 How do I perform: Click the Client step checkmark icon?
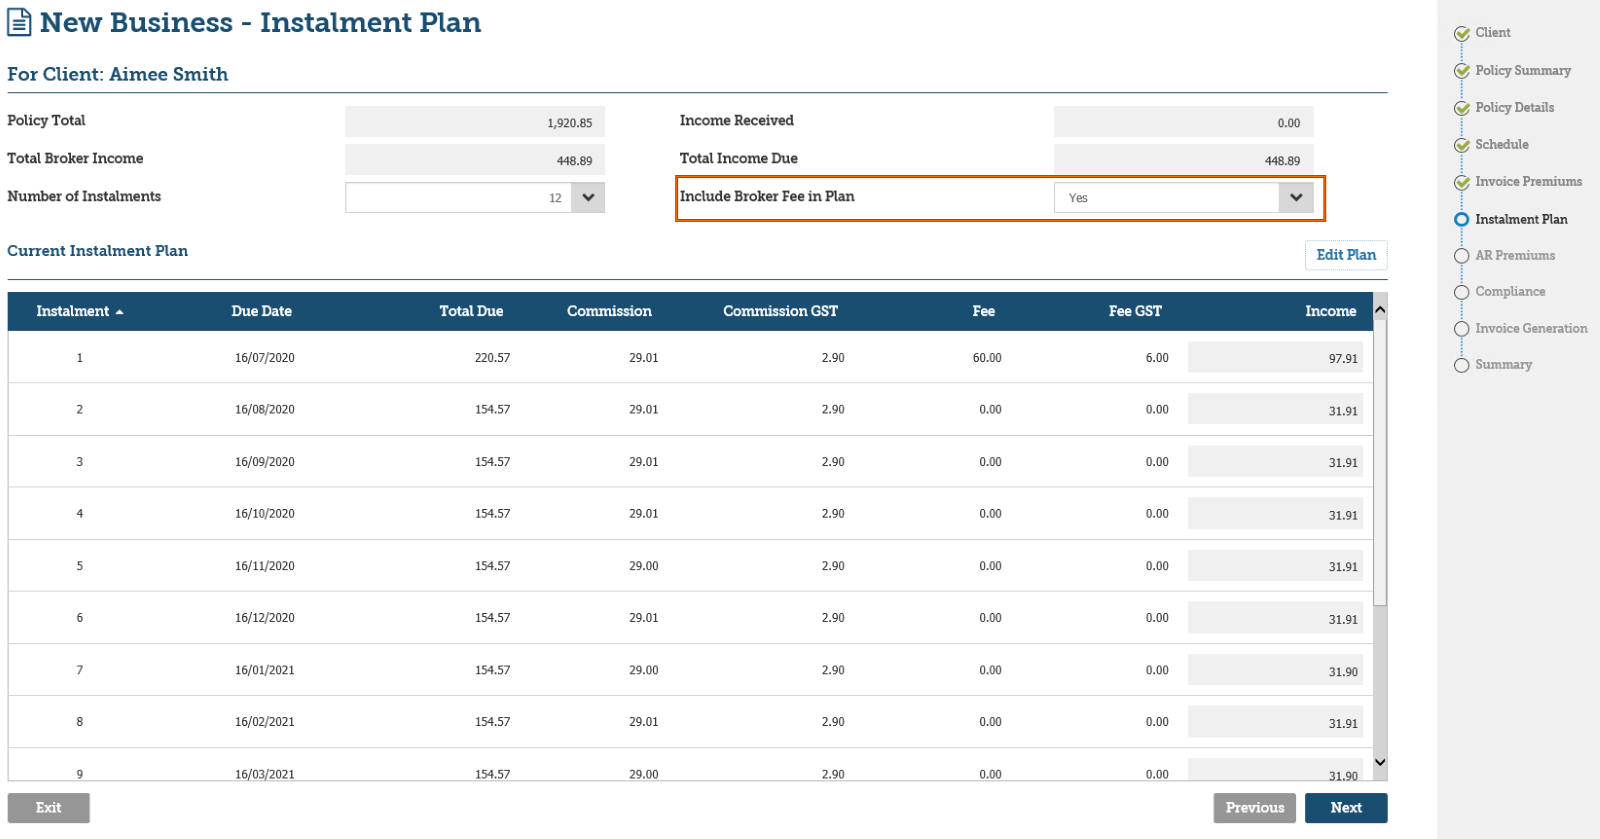point(1462,34)
